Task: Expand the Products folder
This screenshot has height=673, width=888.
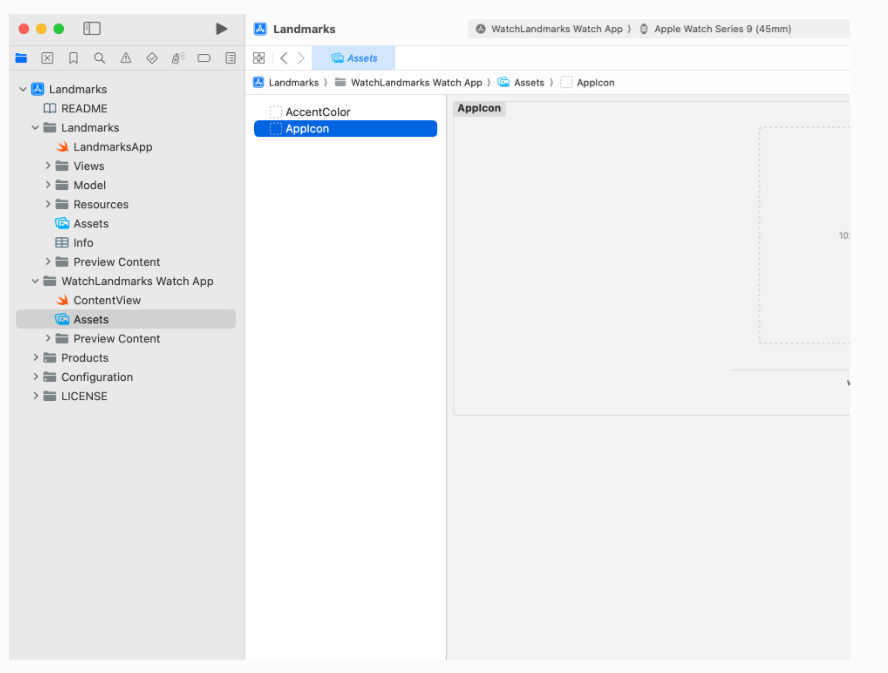Action: pos(35,357)
